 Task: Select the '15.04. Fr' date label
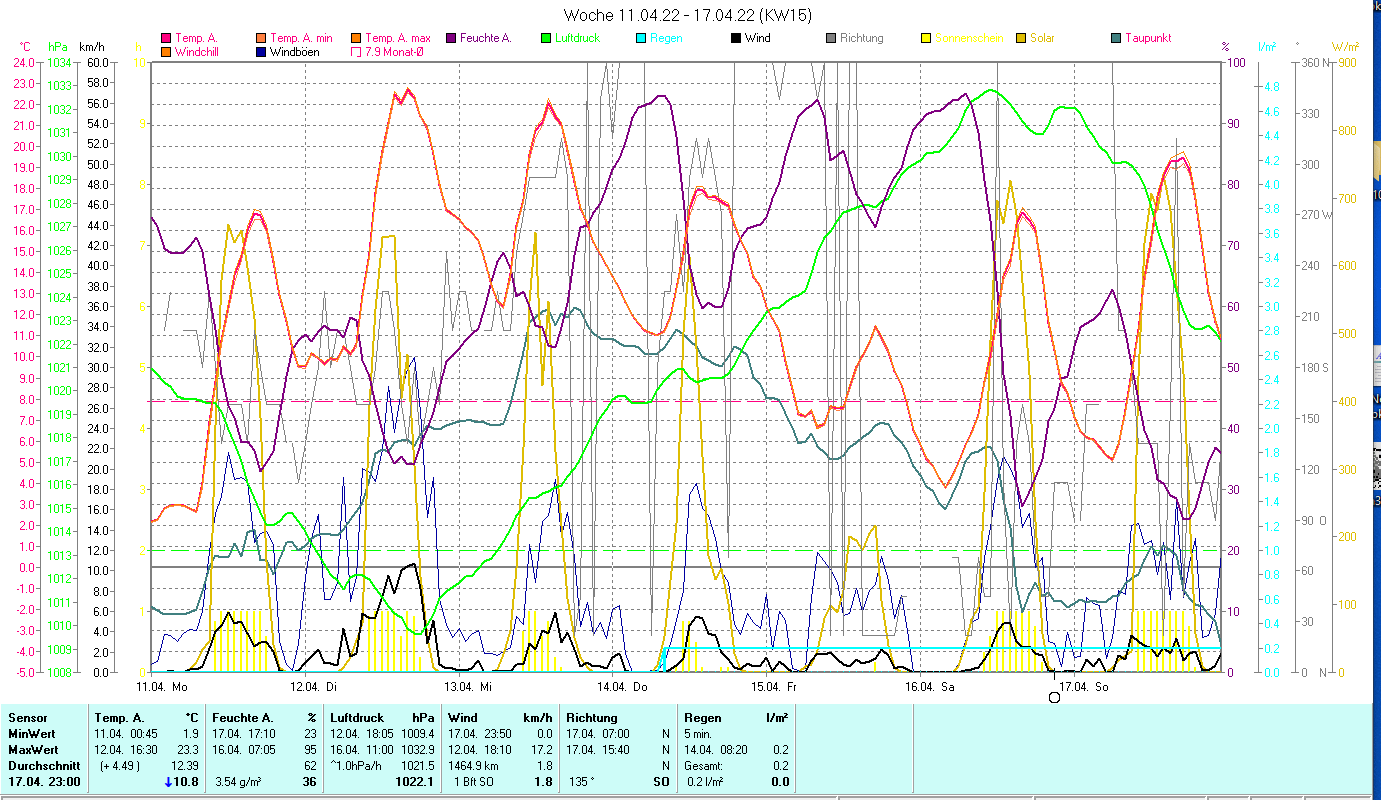point(774,687)
